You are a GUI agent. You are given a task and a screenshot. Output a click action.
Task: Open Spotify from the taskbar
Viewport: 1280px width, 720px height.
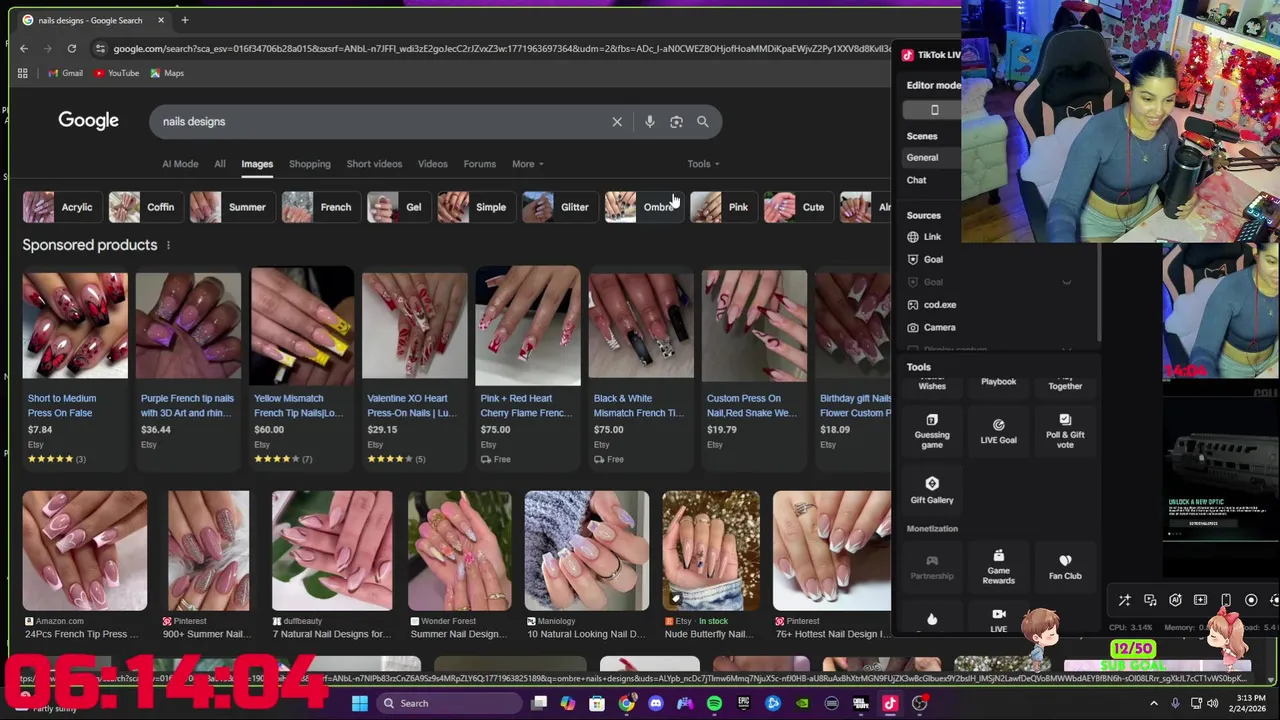[x=714, y=703]
